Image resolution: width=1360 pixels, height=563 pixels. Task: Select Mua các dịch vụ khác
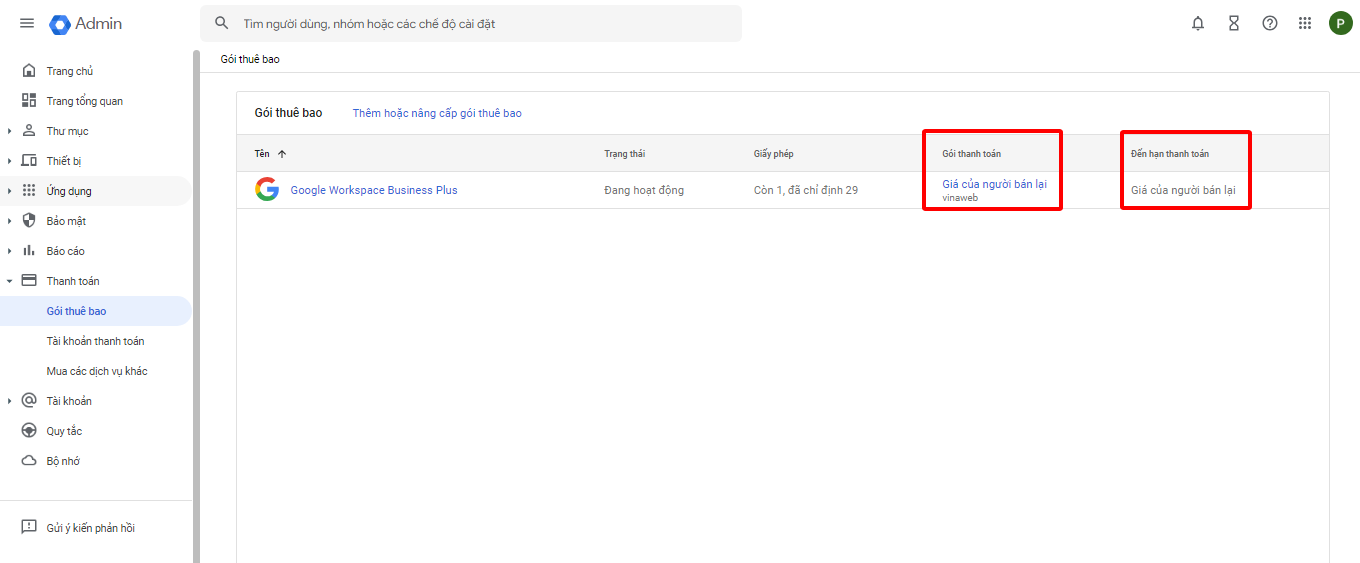click(97, 371)
